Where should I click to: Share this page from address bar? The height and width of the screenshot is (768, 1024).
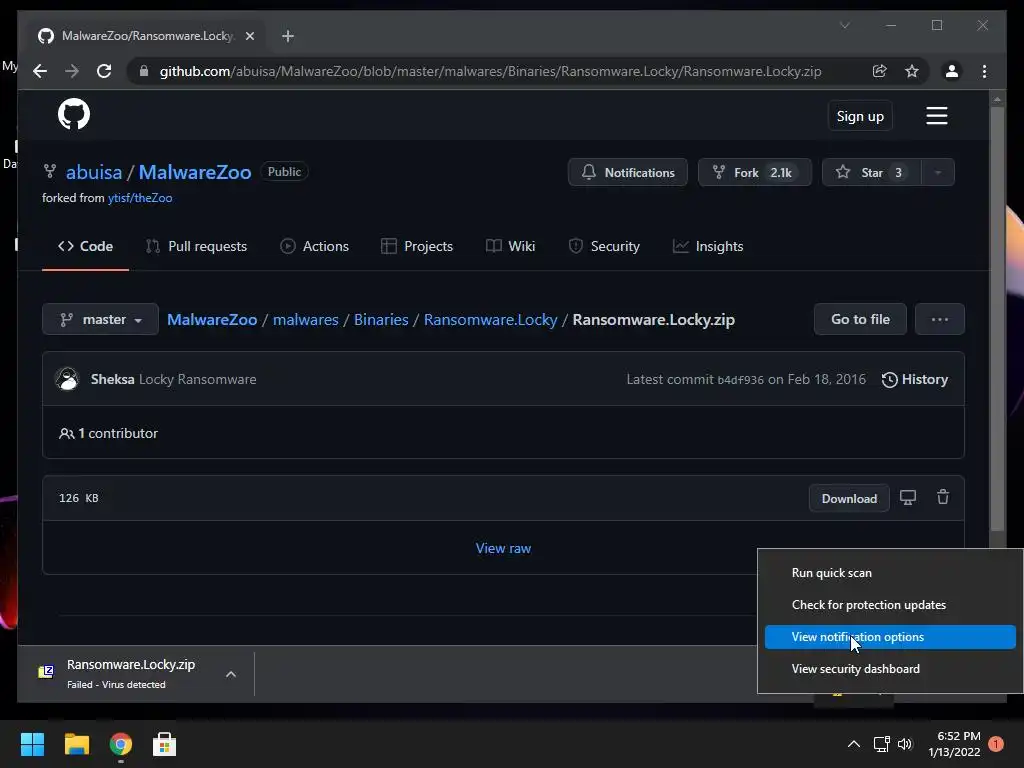(880, 71)
